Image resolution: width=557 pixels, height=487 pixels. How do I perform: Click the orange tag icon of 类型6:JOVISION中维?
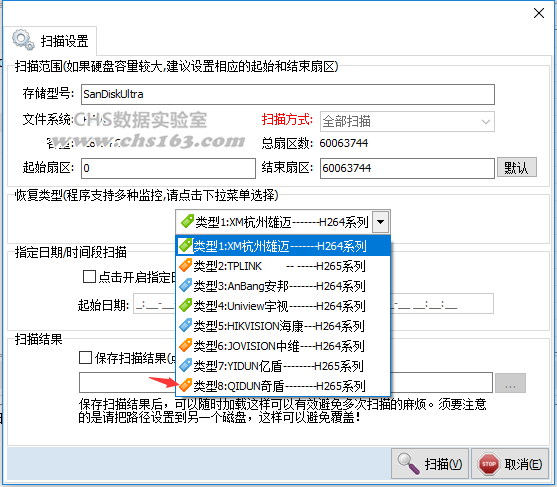185,345
